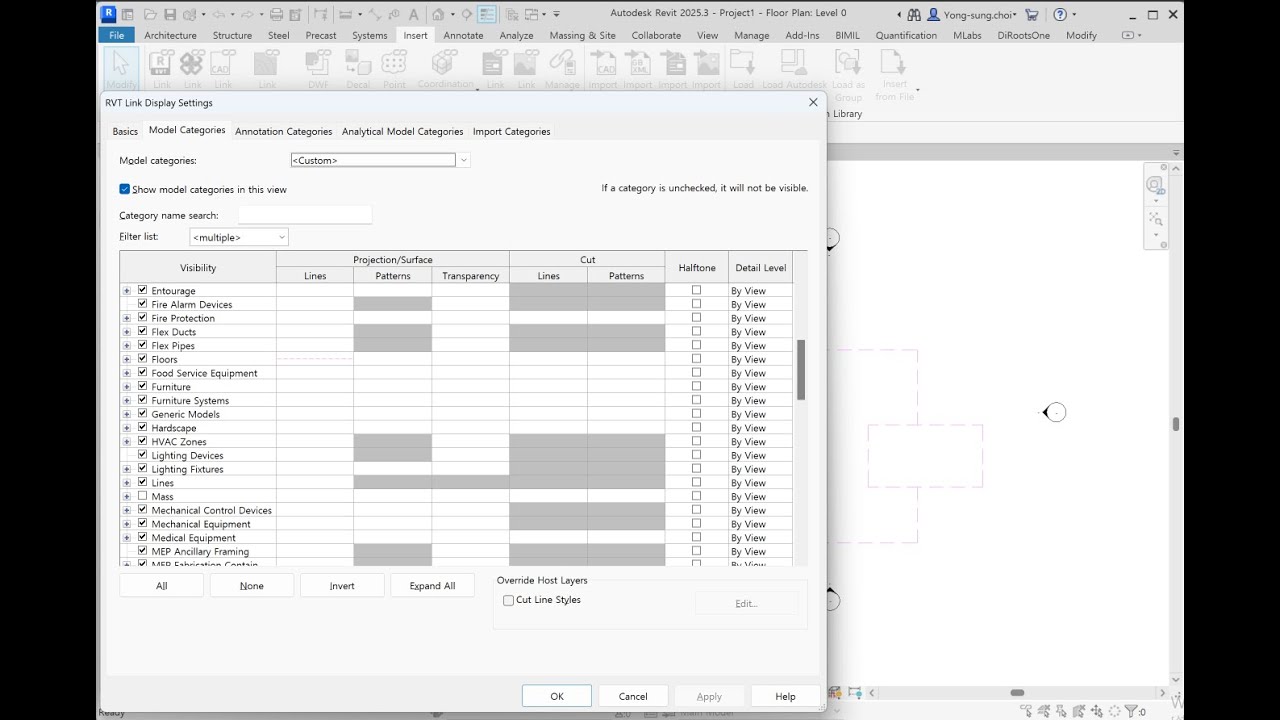Switch to the Basics tab
This screenshot has width=1280, height=720.
tap(125, 132)
